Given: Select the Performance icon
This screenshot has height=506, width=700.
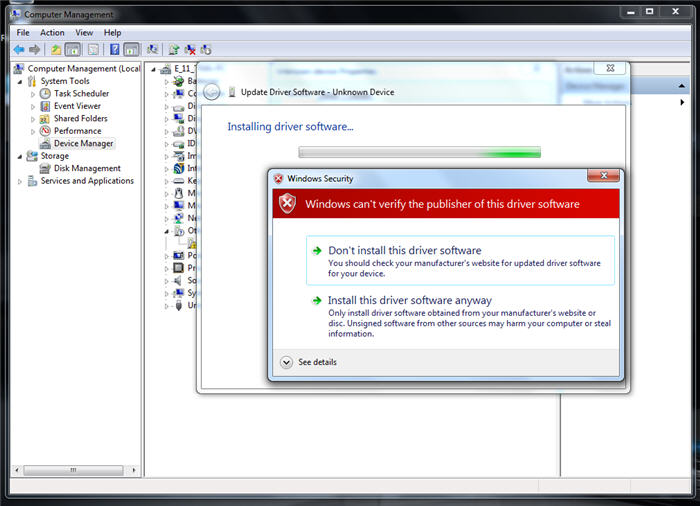Looking at the screenshot, I should point(45,131).
